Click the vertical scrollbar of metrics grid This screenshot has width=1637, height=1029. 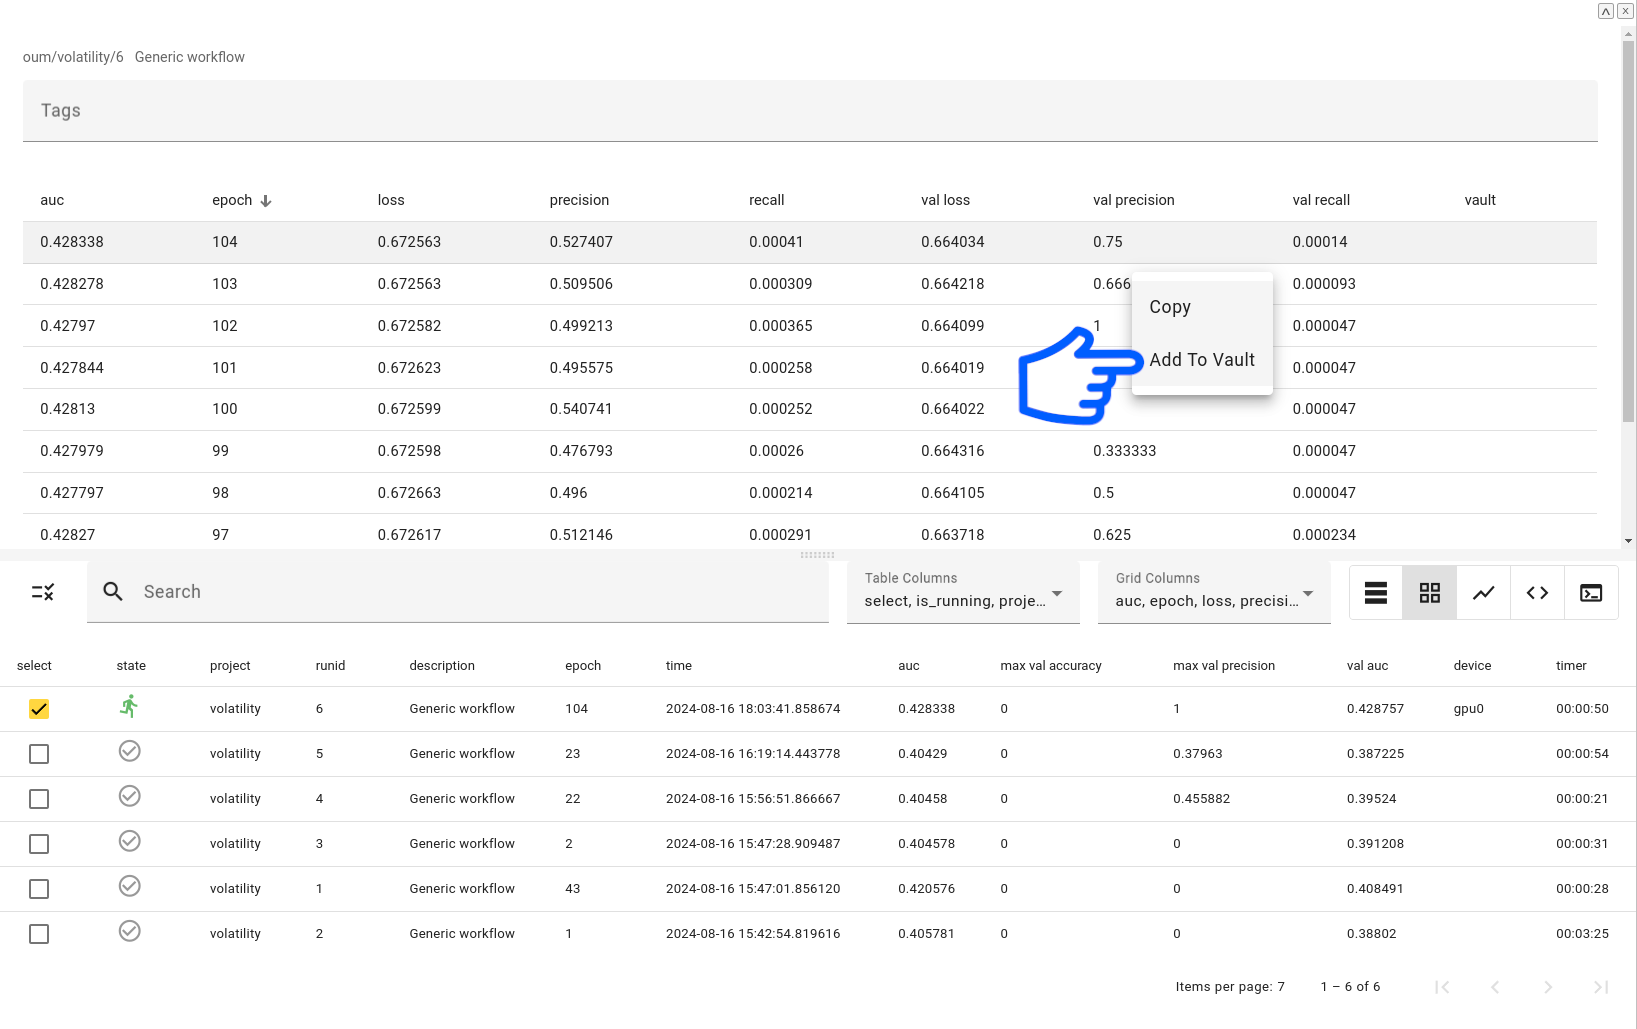click(x=1628, y=230)
